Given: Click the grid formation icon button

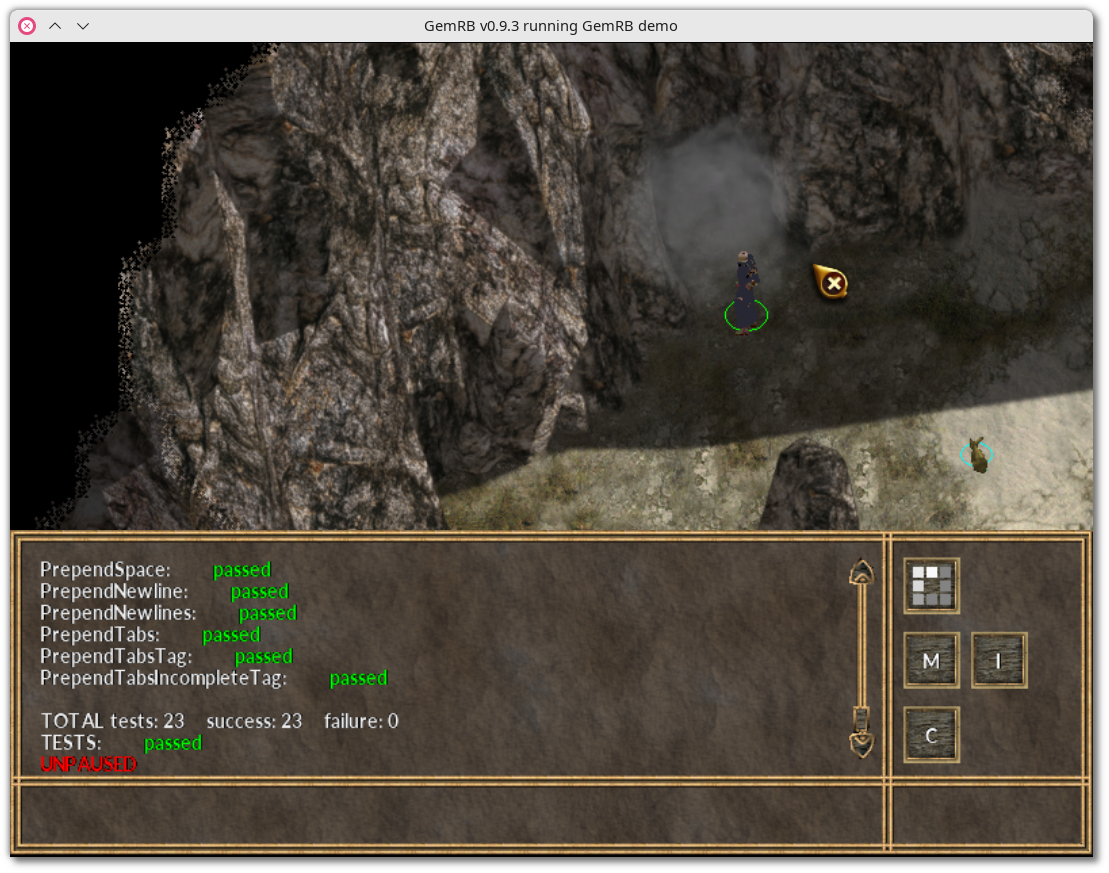Looking at the screenshot, I should pyautogui.click(x=931, y=586).
